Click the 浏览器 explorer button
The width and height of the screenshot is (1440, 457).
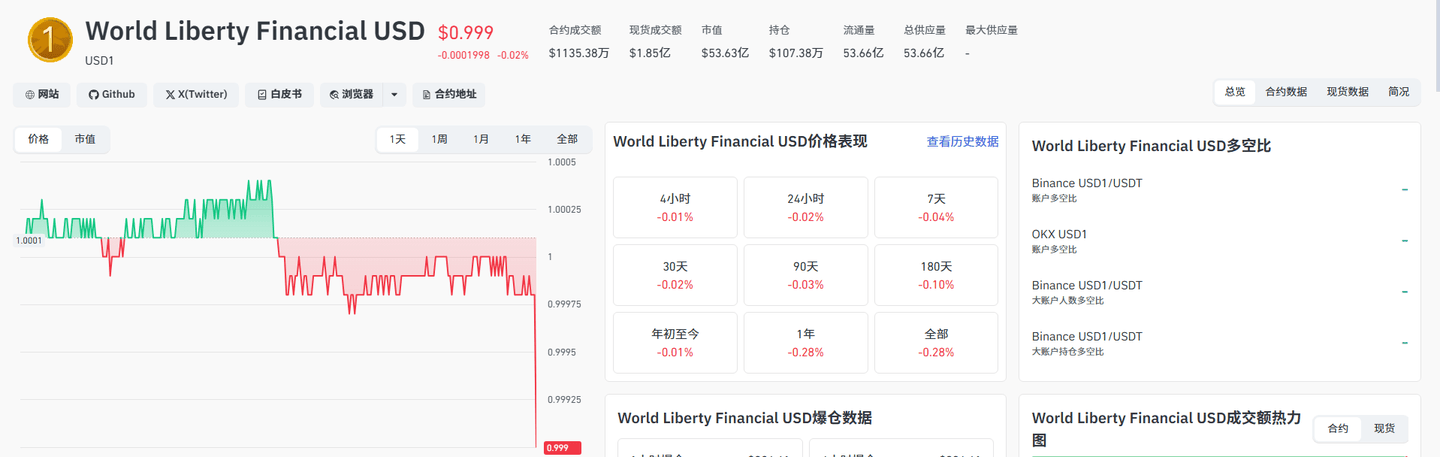[x=351, y=95]
